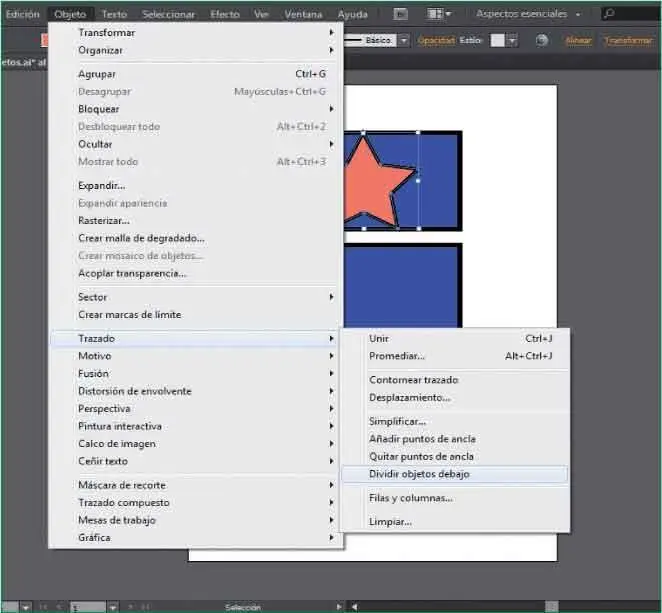Close the Objeto menu via its title
The width and height of the screenshot is (662, 613).
70,14
